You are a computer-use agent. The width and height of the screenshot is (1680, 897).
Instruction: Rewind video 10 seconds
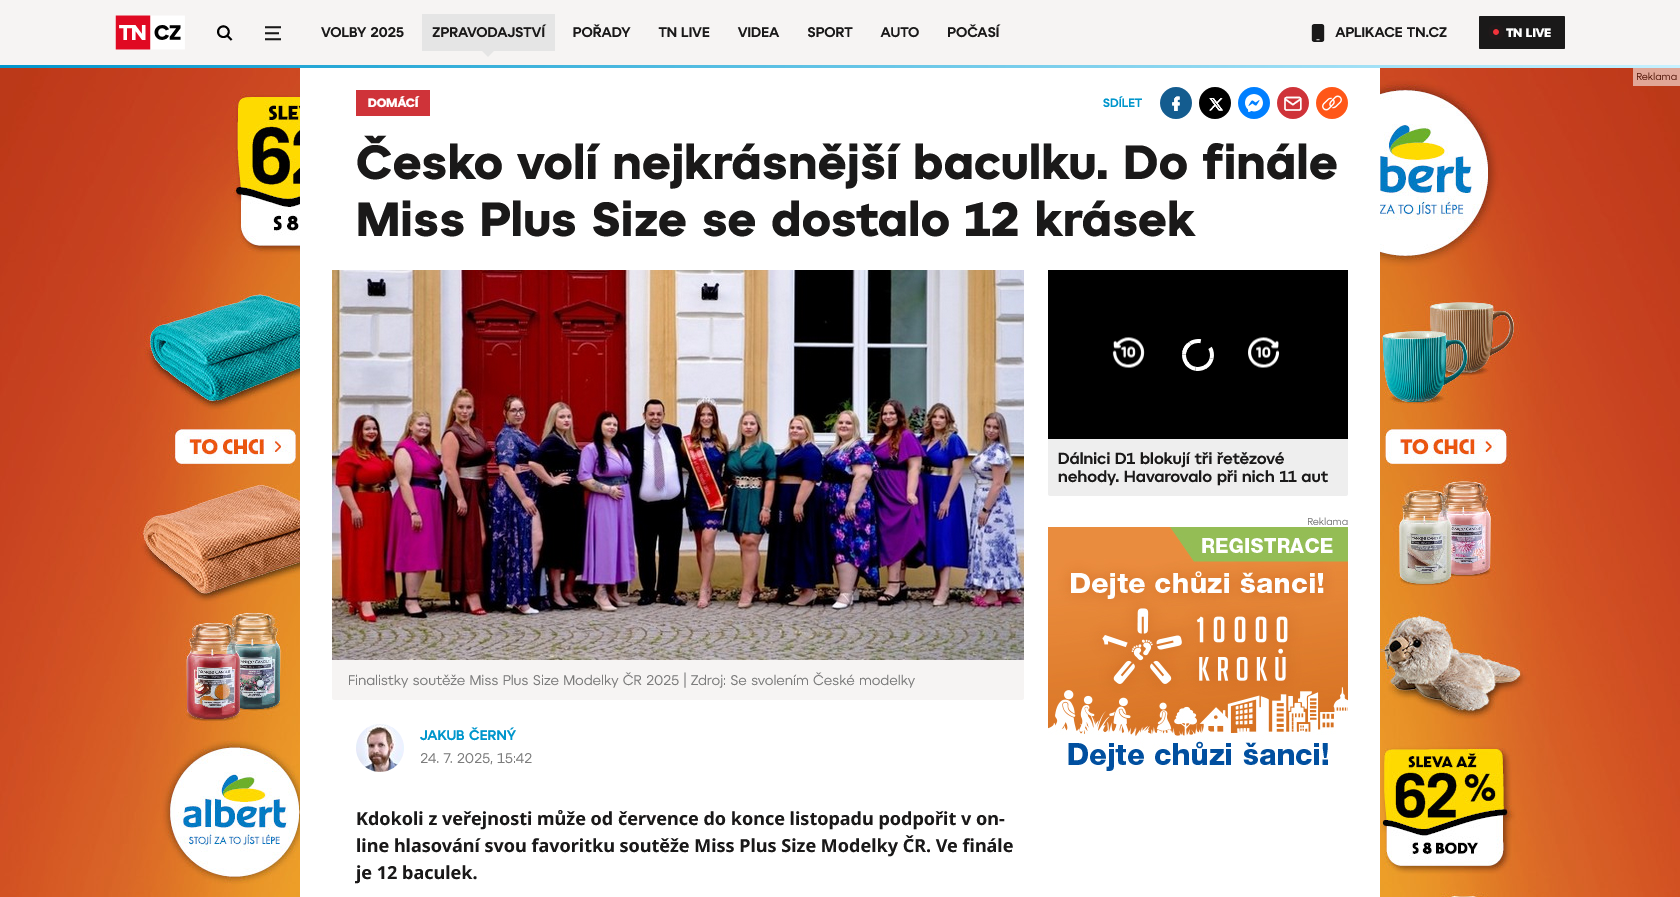tap(1128, 352)
